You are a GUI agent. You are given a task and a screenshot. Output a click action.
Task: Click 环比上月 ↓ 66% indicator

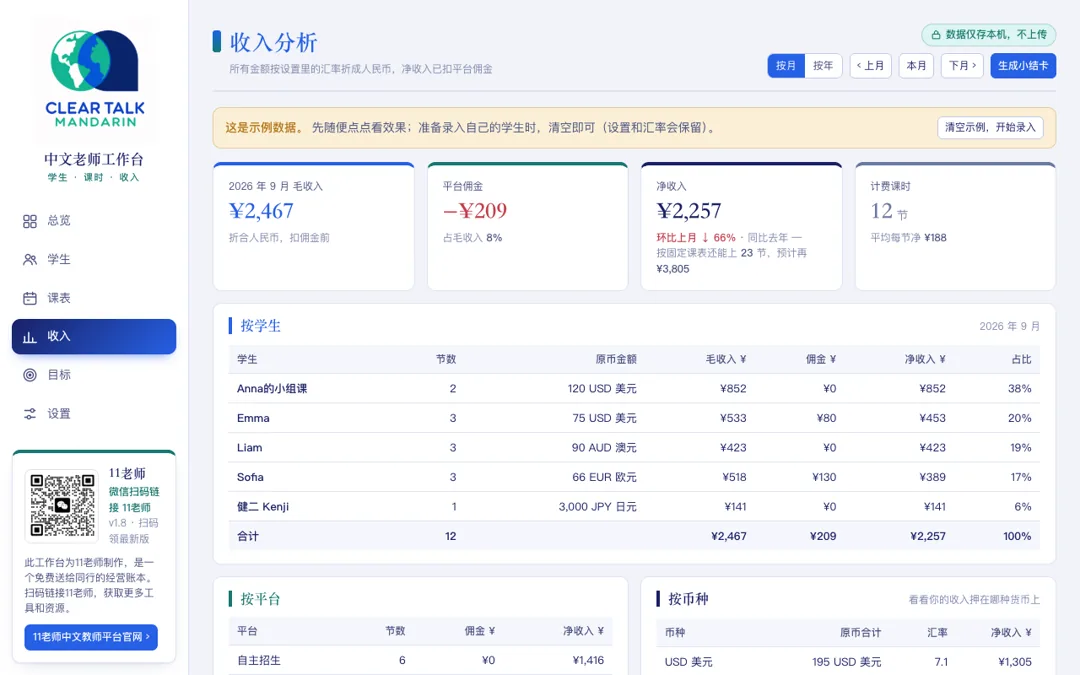click(696, 238)
